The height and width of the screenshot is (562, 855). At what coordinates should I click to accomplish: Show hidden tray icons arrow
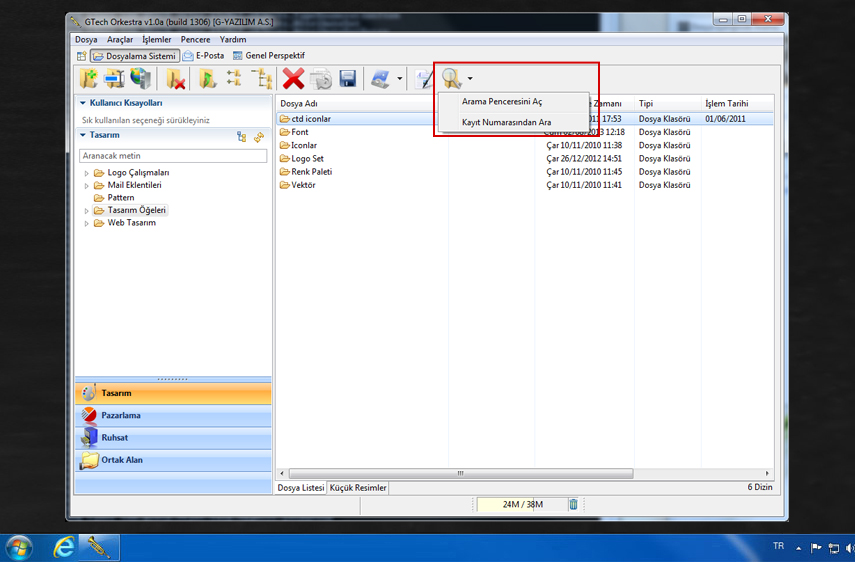[799, 549]
